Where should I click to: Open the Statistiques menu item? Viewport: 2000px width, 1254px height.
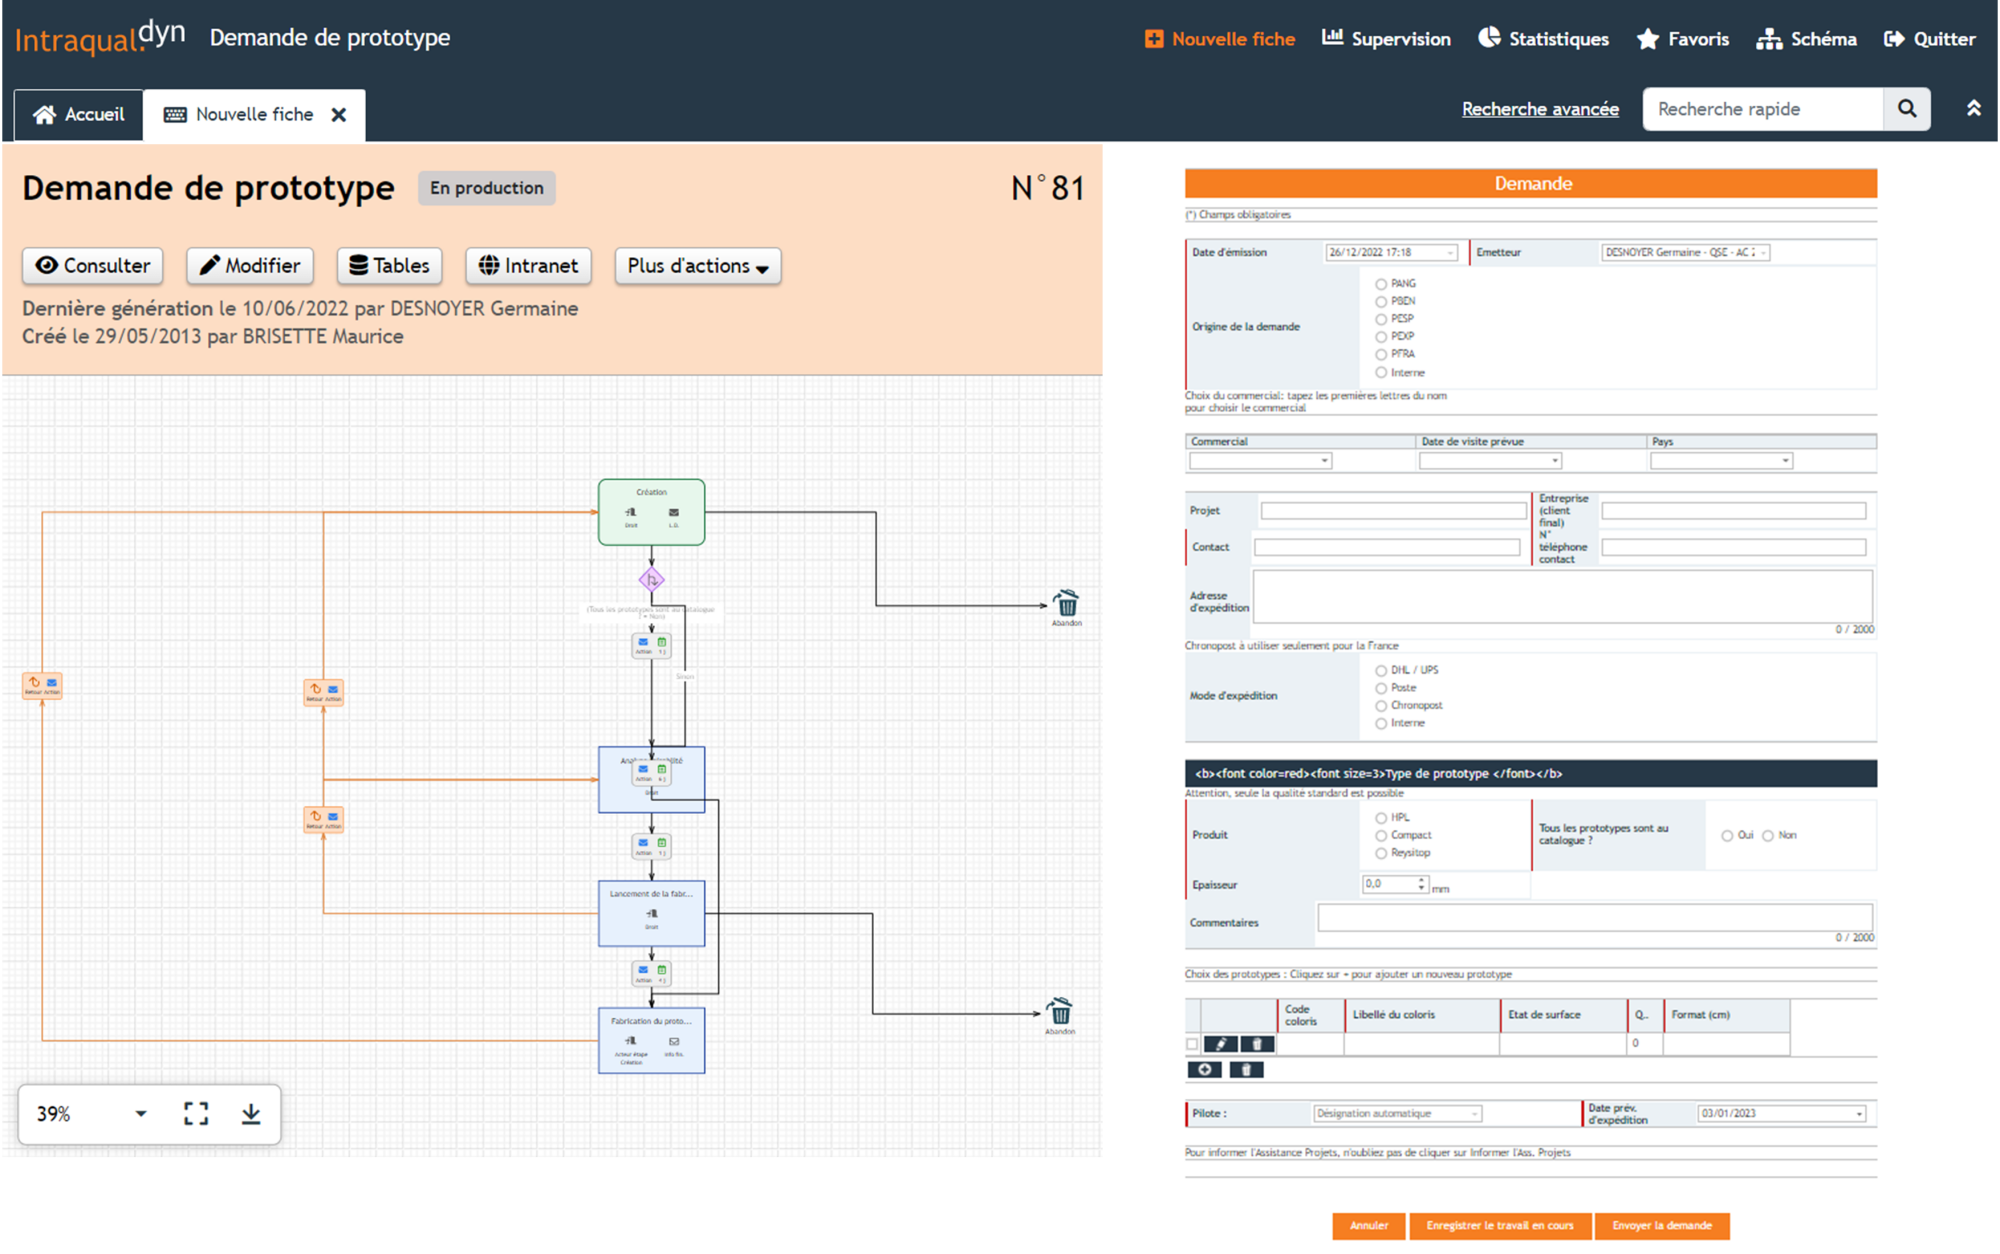click(x=1544, y=39)
